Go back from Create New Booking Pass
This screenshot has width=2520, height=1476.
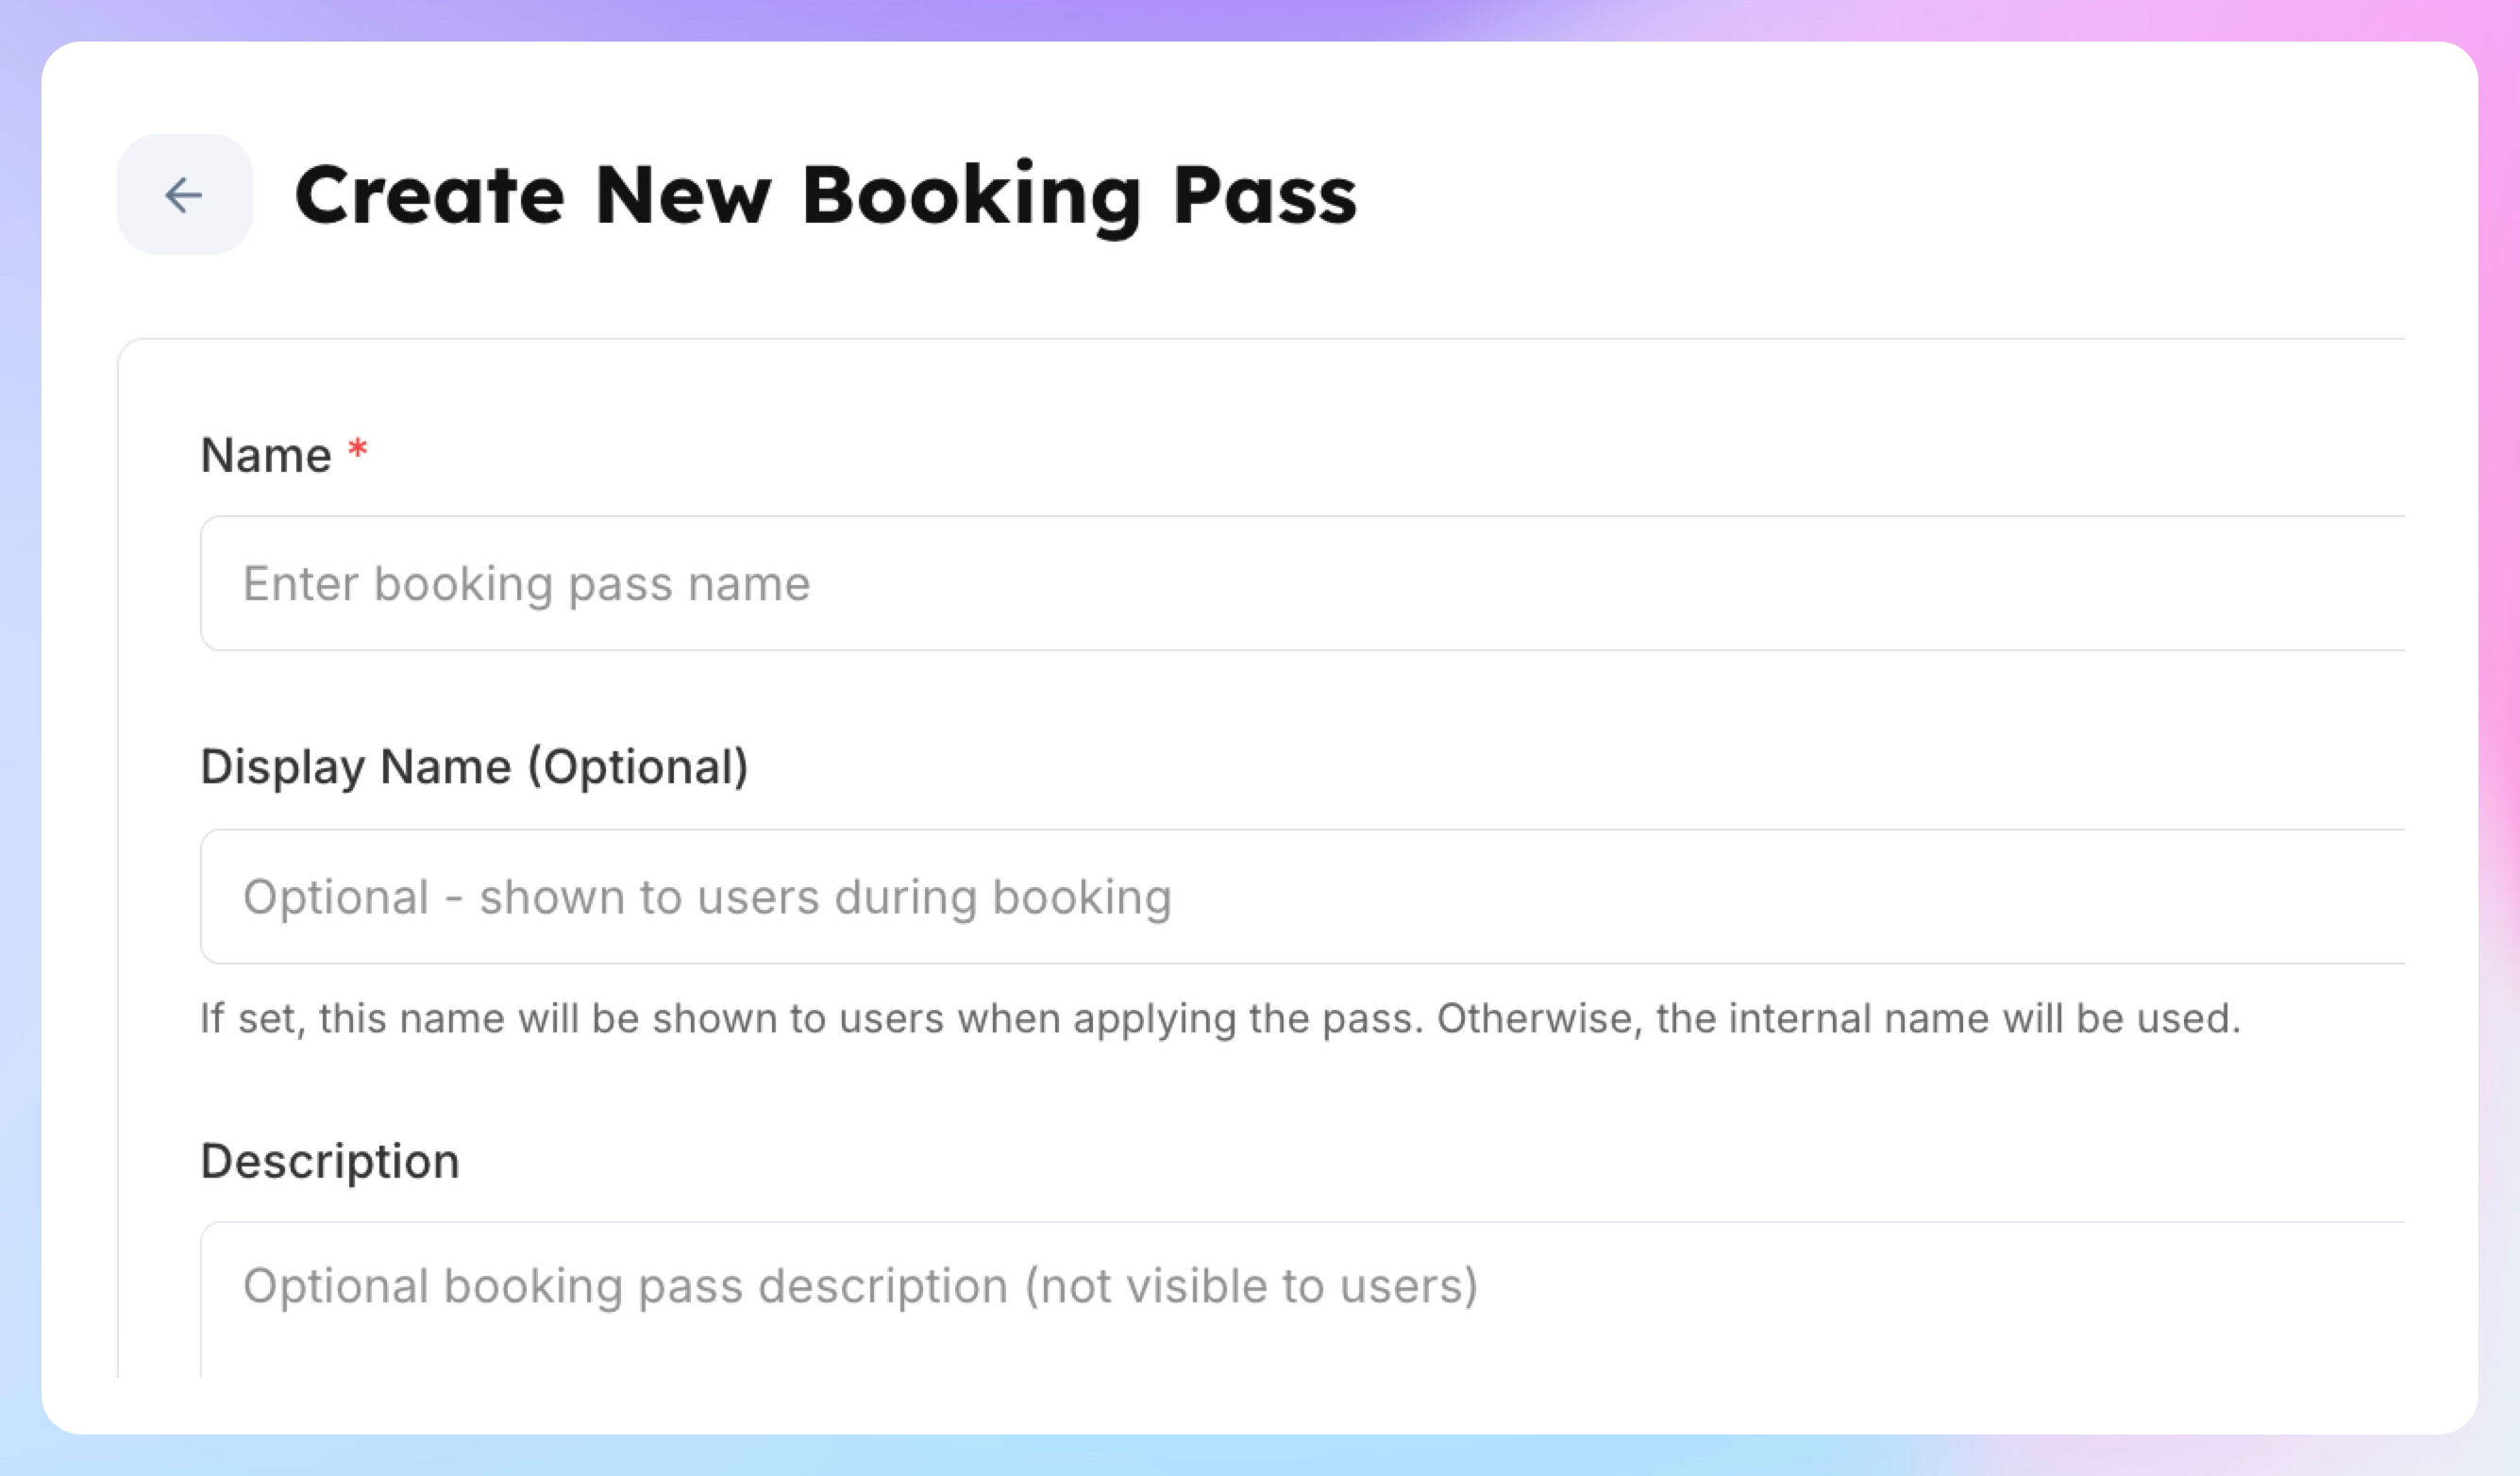[184, 195]
